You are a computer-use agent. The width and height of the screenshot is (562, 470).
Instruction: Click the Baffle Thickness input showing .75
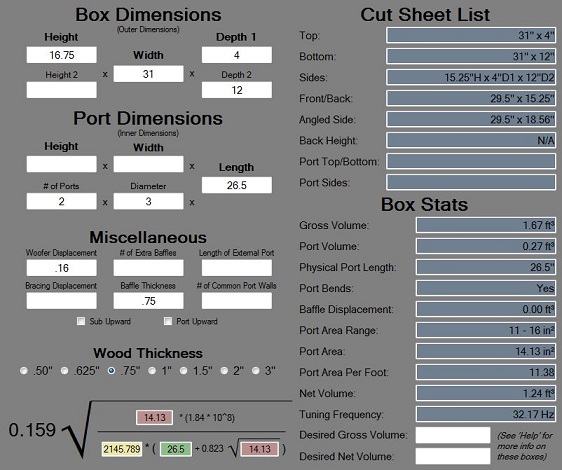(148, 301)
